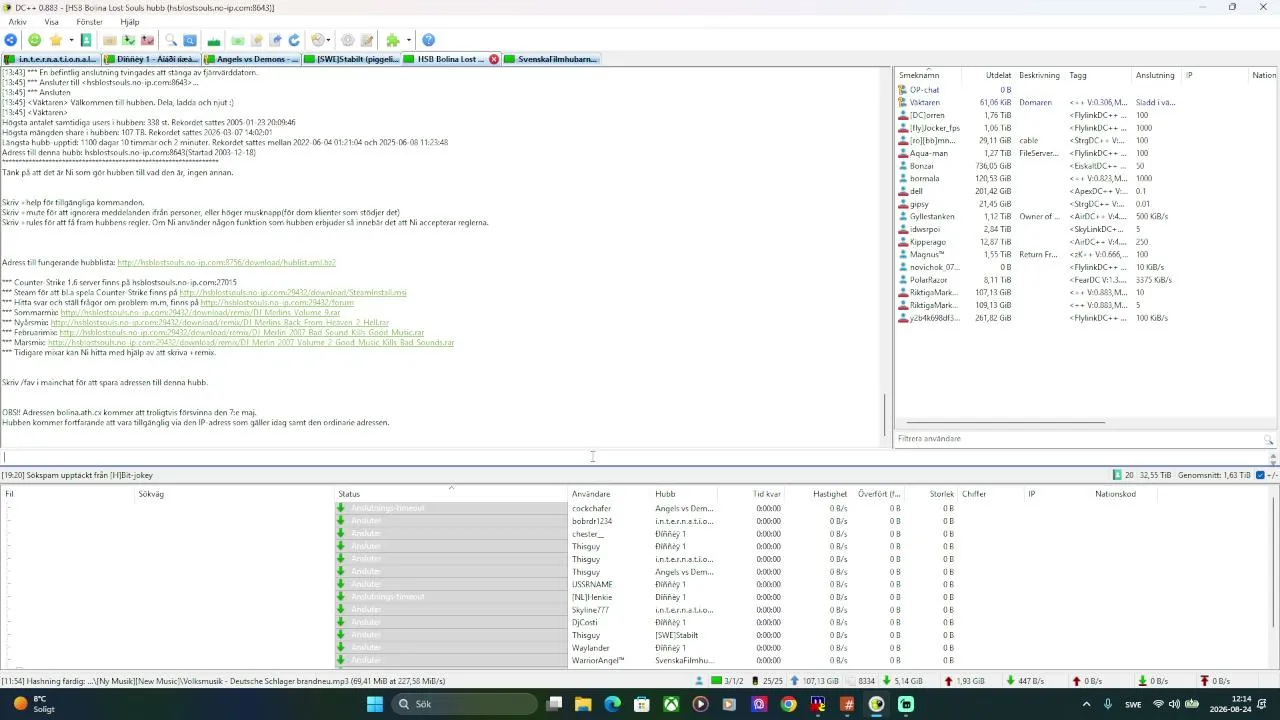The height and width of the screenshot is (720, 1280).
Task: Open the Hjälp menu
Action: click(130, 22)
